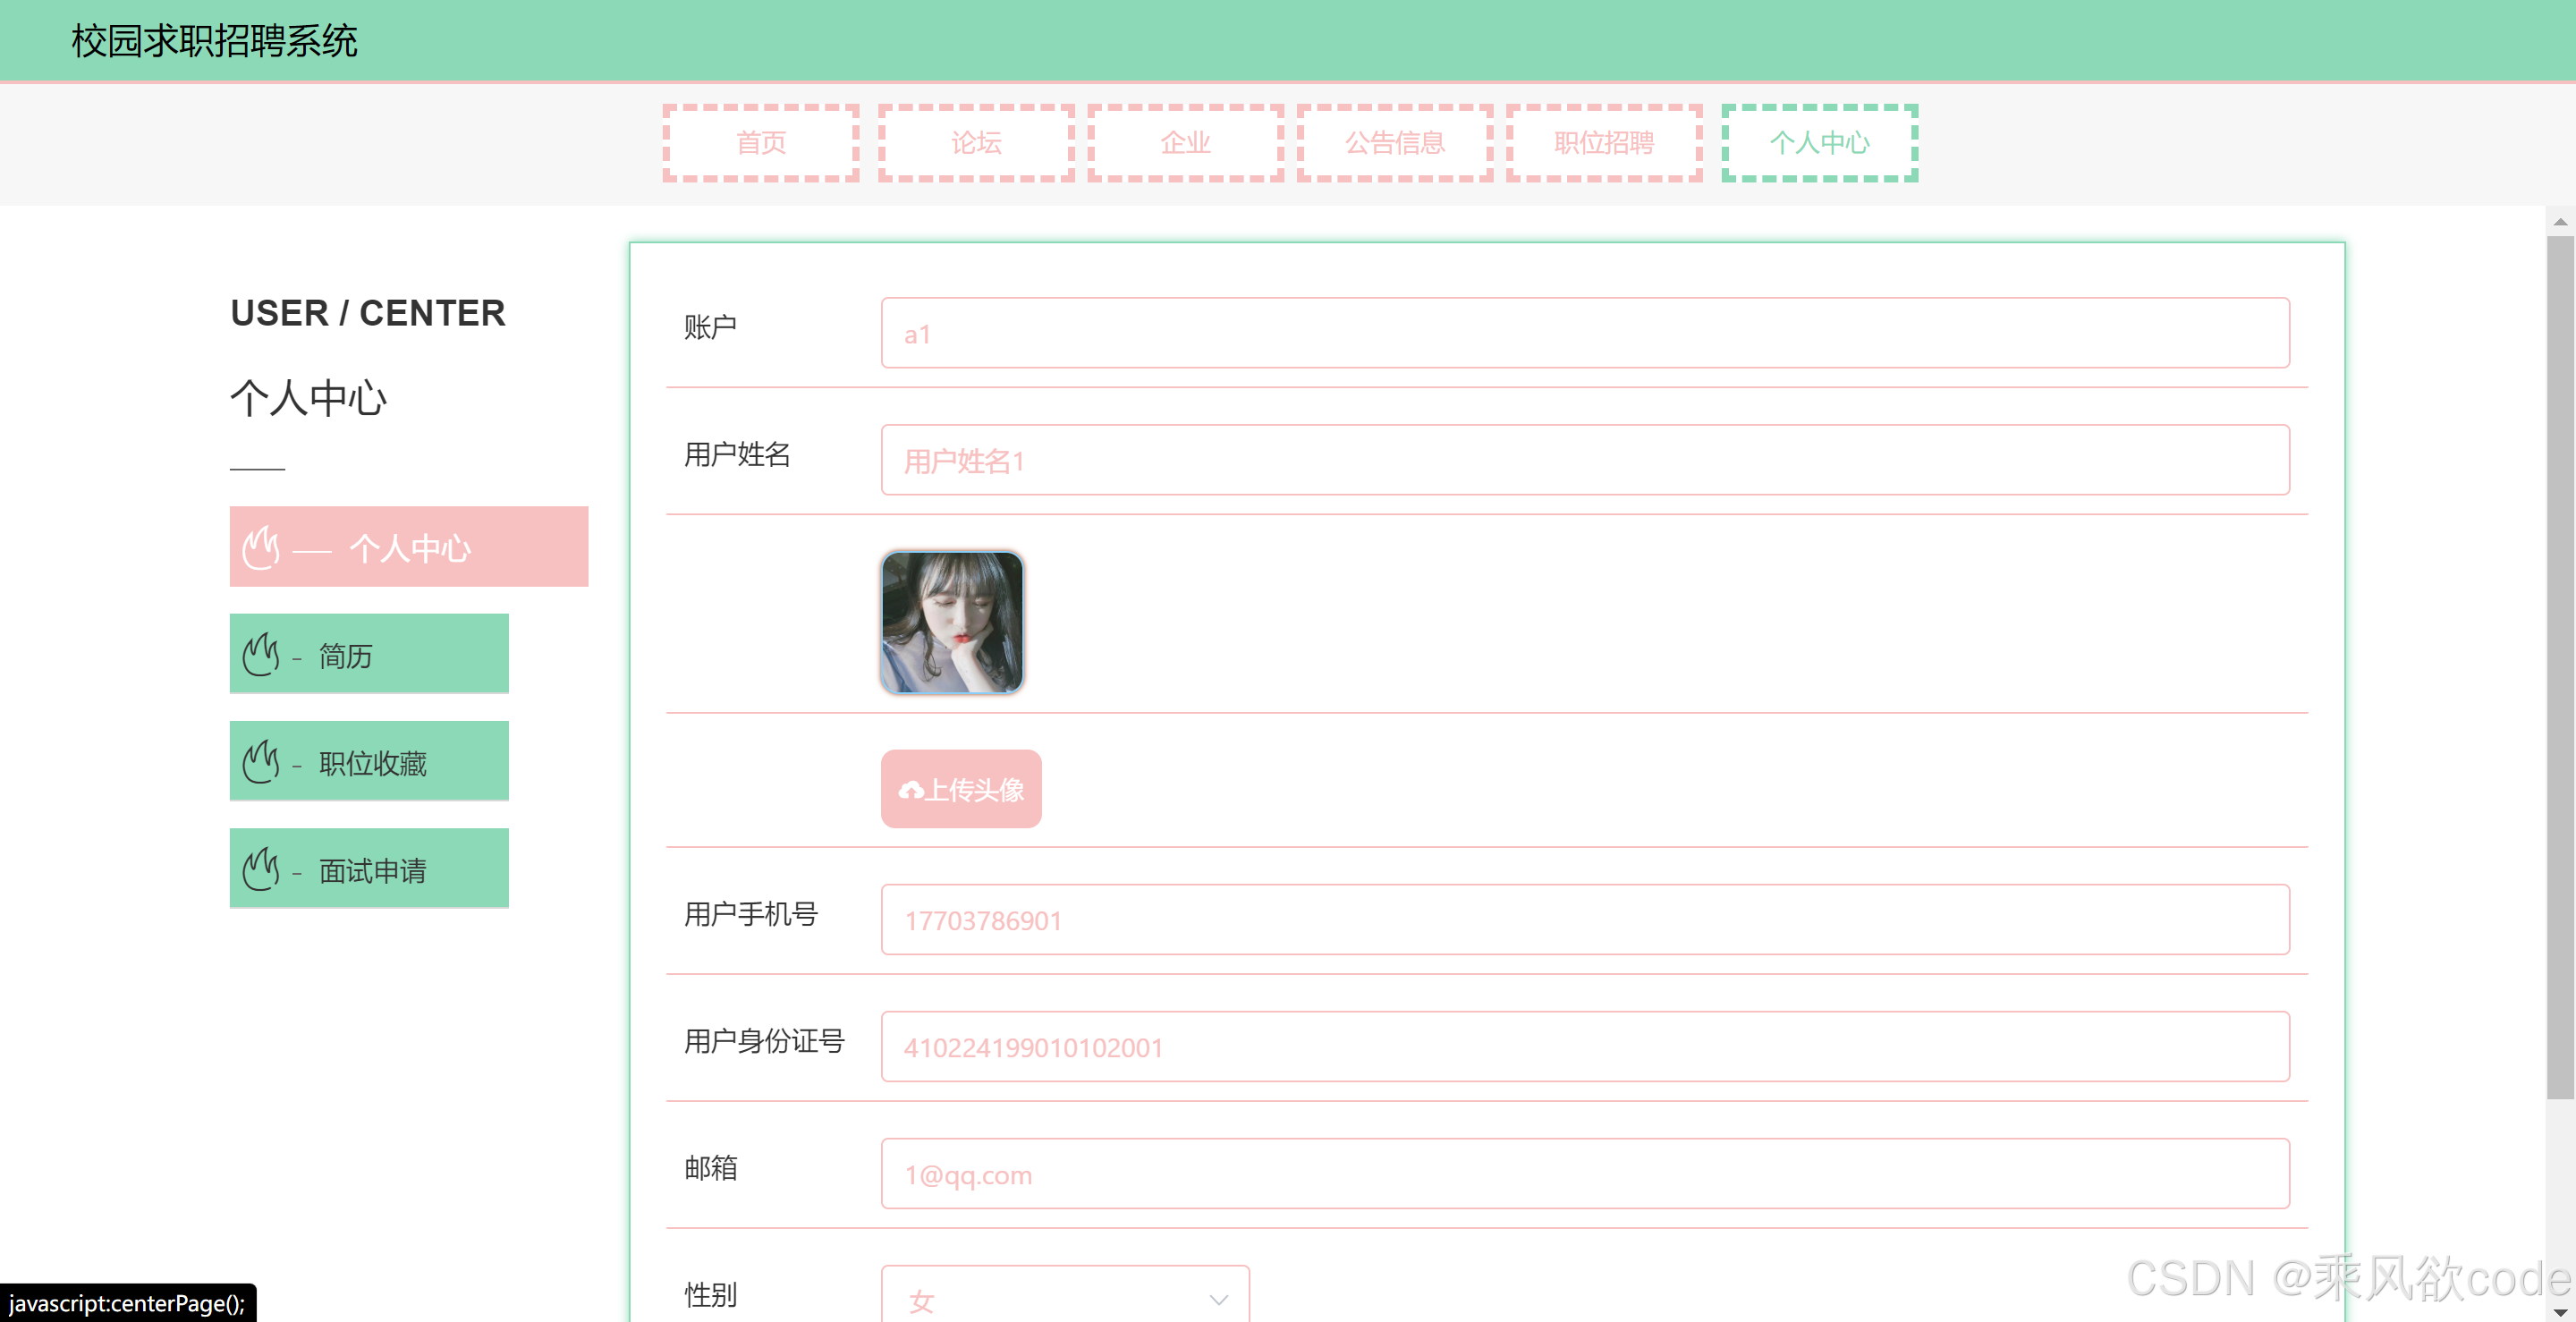Open the 论坛 section from top navigation
Image resolution: width=2576 pixels, height=1322 pixels.
(976, 143)
